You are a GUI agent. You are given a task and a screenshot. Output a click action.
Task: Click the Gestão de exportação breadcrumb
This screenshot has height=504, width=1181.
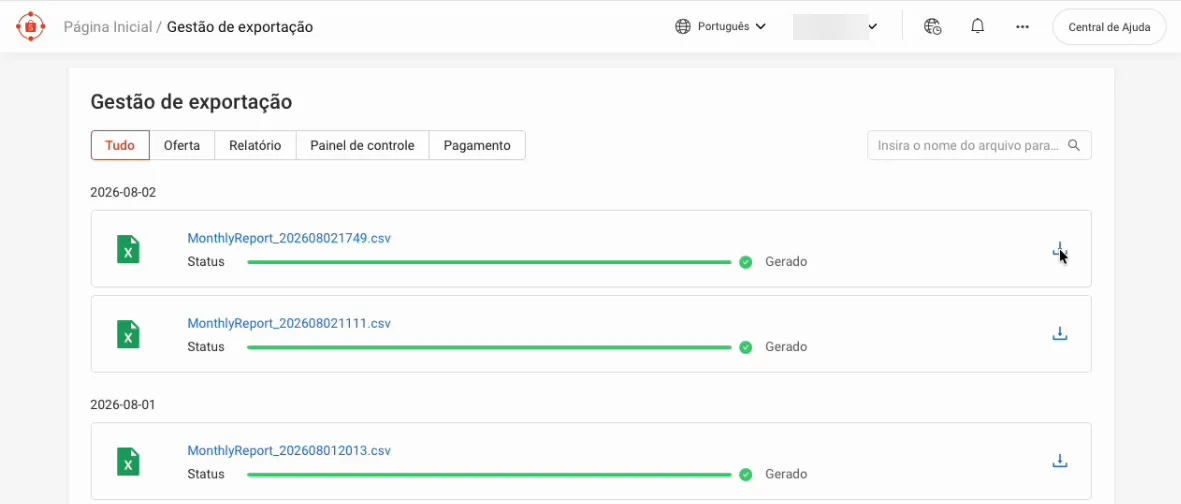[x=240, y=27]
